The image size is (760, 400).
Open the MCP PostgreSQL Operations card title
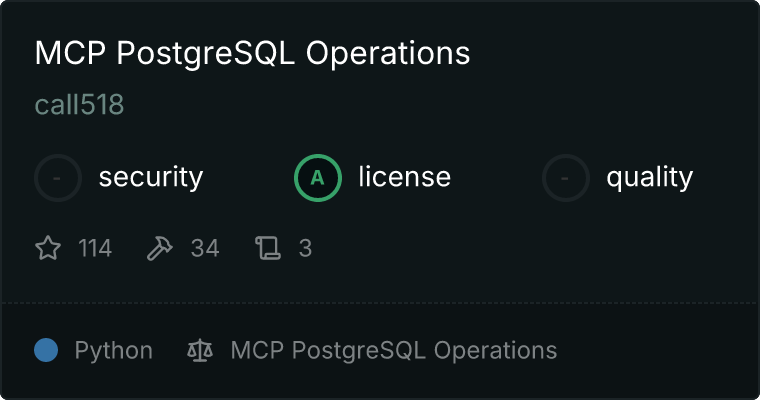tap(253, 53)
